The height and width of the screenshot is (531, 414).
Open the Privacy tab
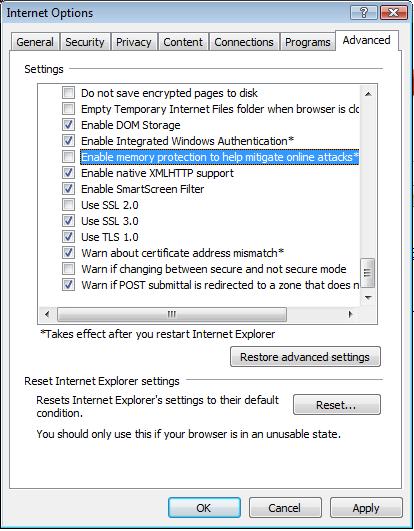[134, 42]
